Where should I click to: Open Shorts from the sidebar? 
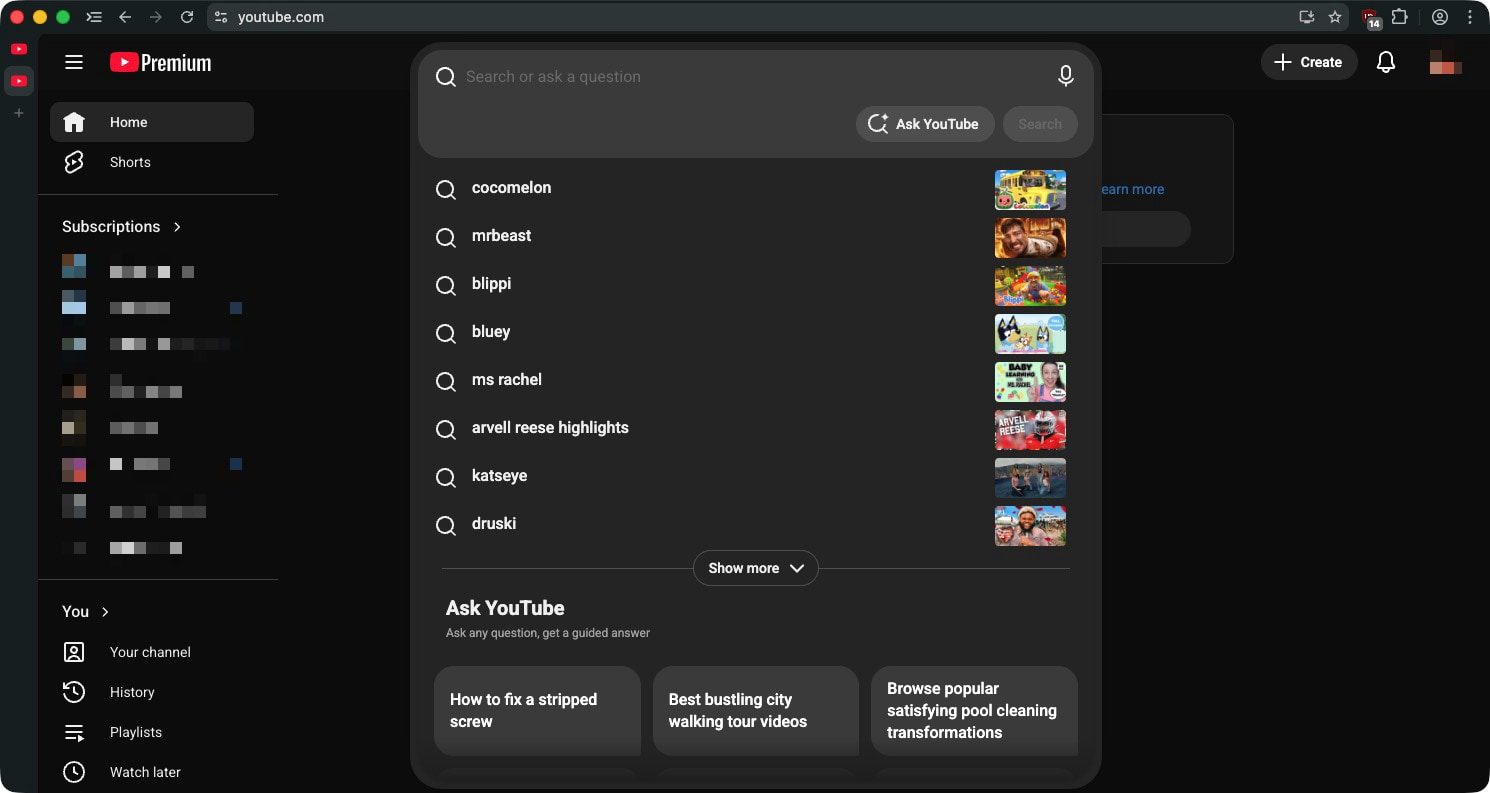click(74, 161)
